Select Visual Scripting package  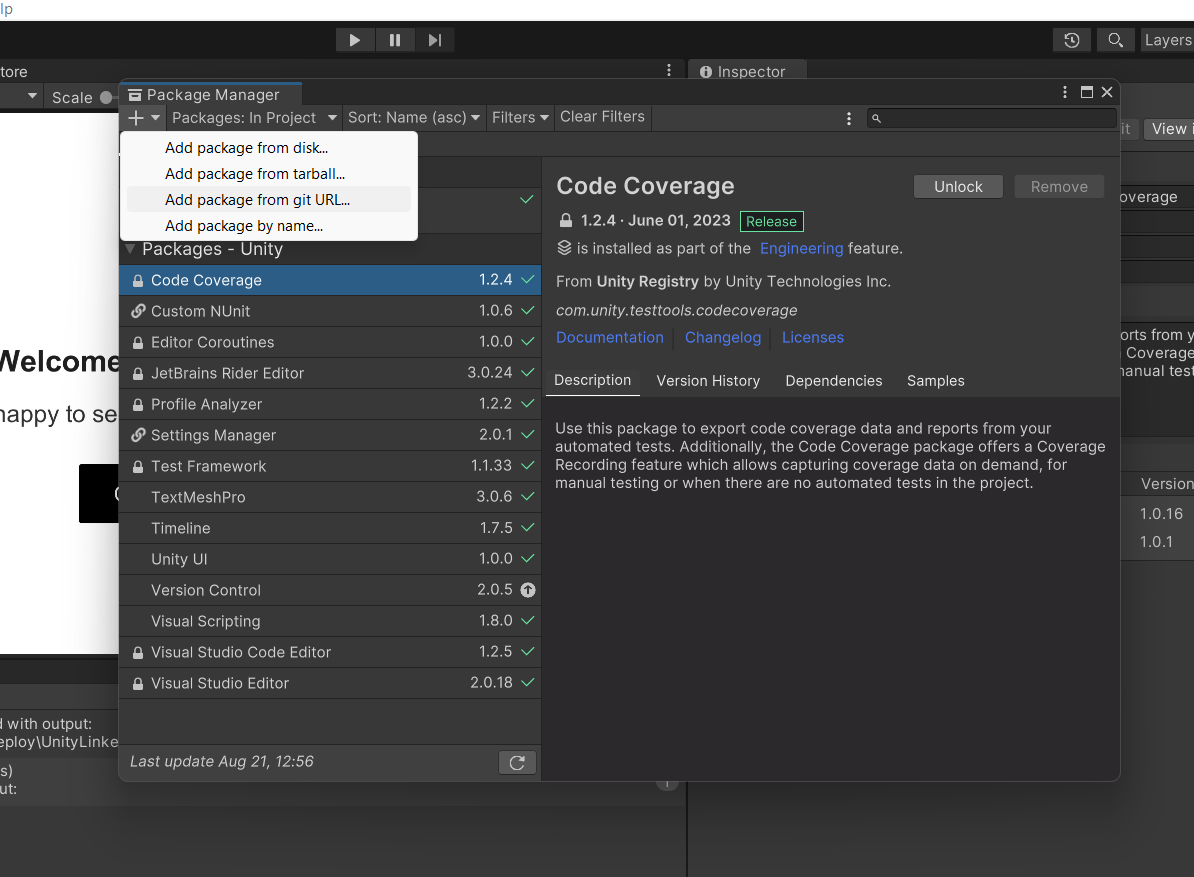tap(330, 621)
